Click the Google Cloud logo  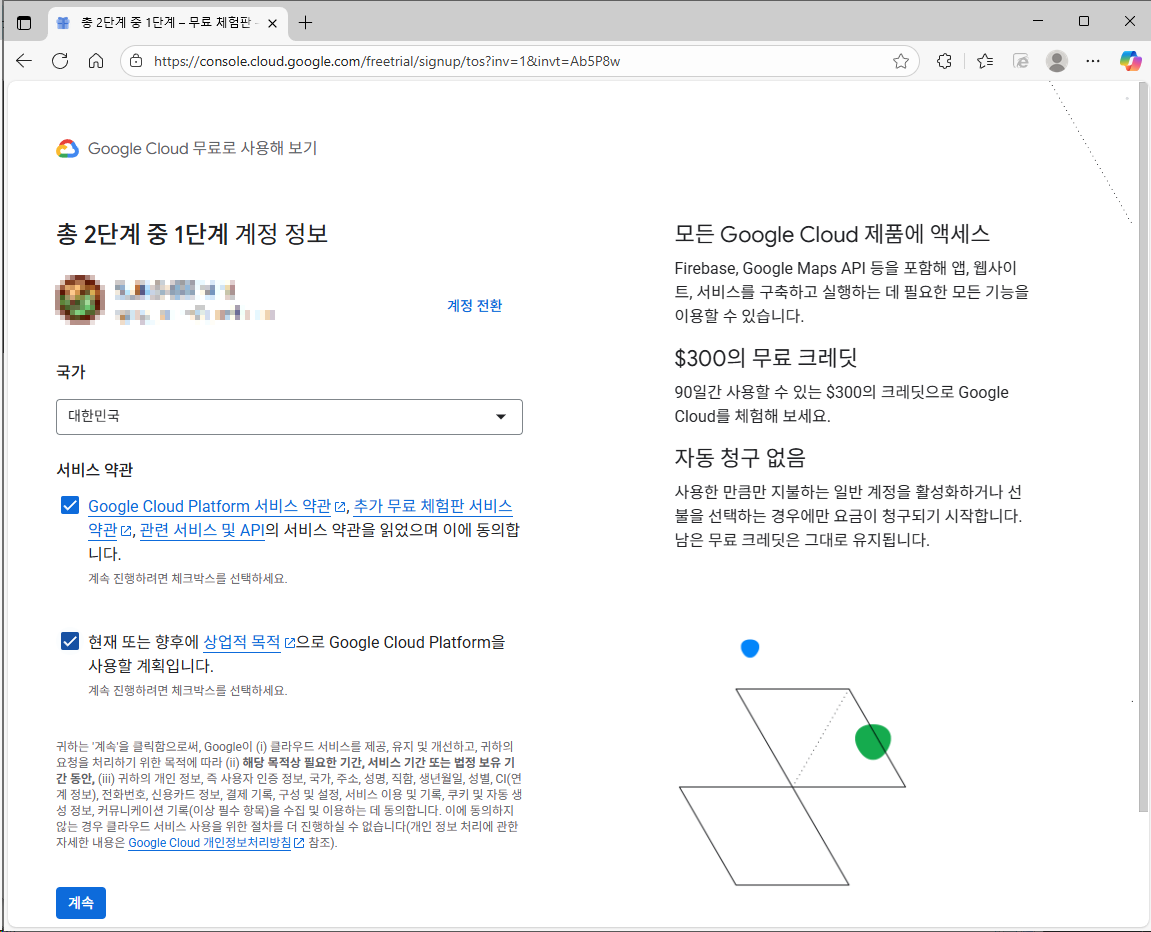68,148
